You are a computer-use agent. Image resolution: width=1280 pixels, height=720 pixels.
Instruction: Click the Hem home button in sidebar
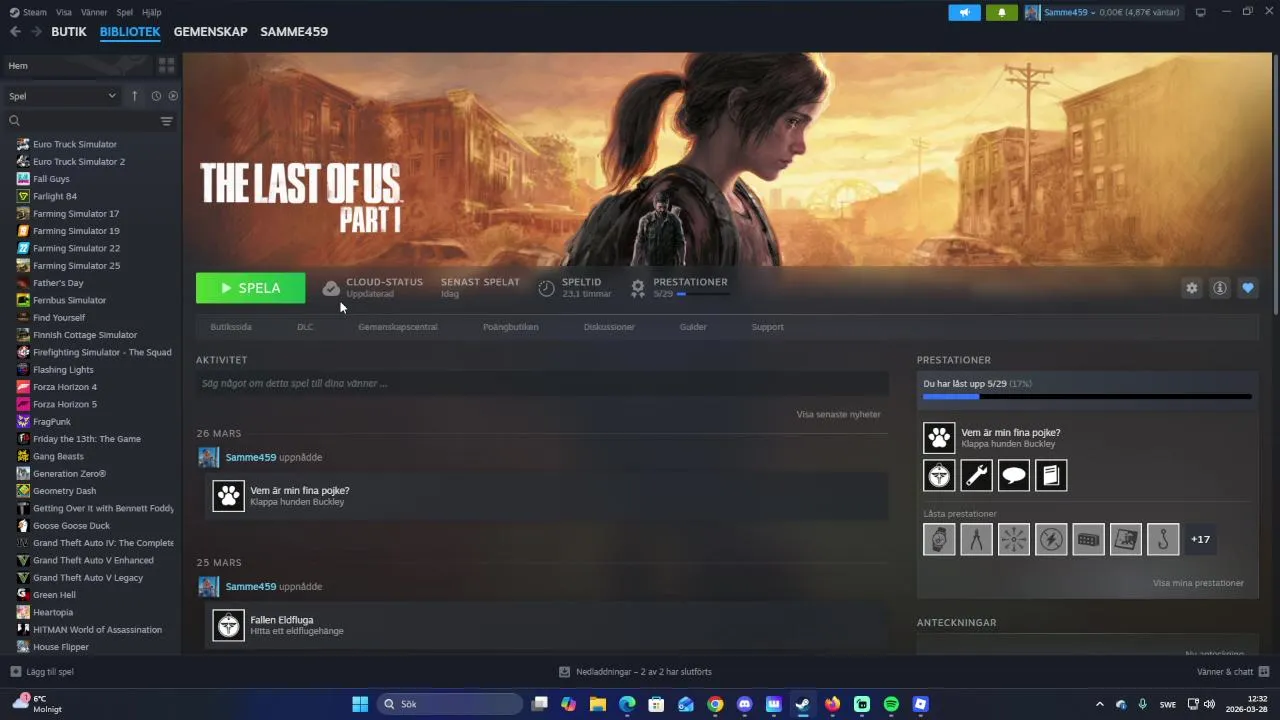click(x=78, y=65)
